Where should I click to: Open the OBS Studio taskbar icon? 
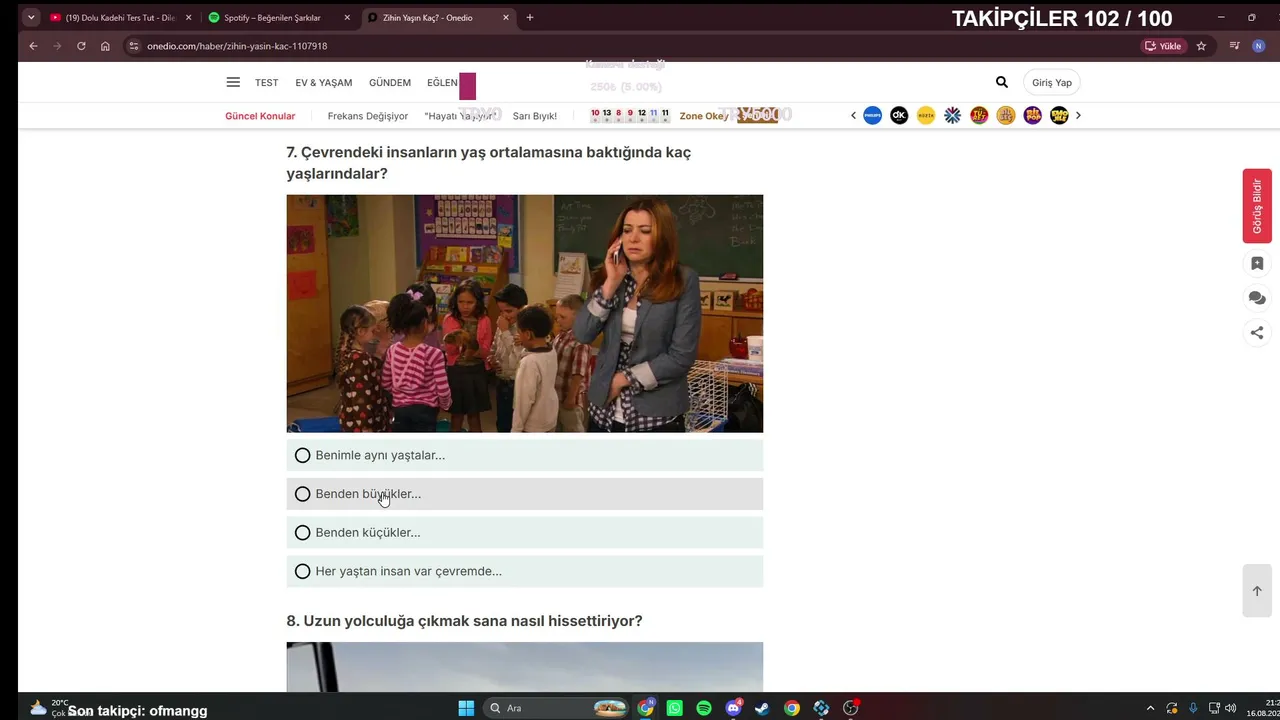coord(851,708)
